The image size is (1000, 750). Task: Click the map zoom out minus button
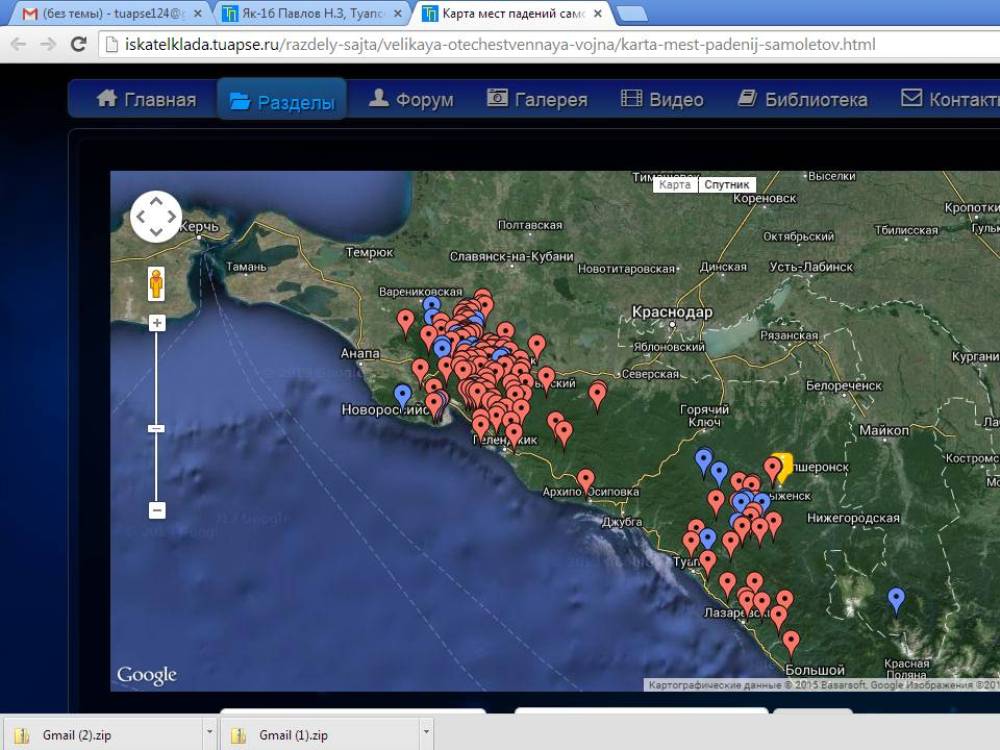point(156,510)
